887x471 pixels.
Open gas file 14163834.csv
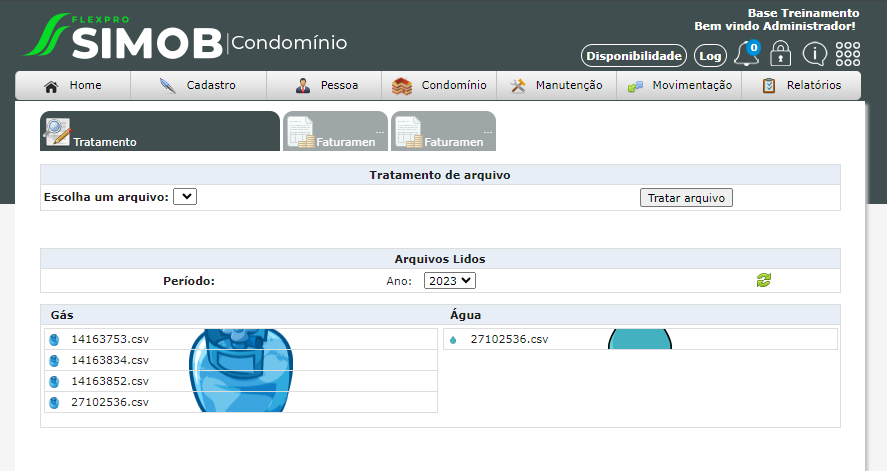pyautogui.click(x=110, y=360)
